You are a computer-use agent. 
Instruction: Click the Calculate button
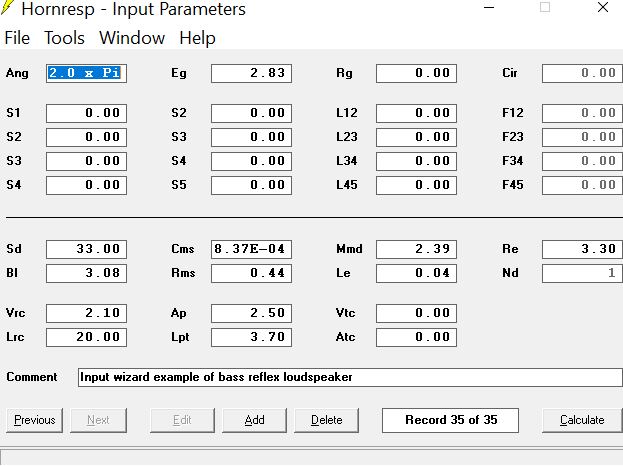coord(582,420)
